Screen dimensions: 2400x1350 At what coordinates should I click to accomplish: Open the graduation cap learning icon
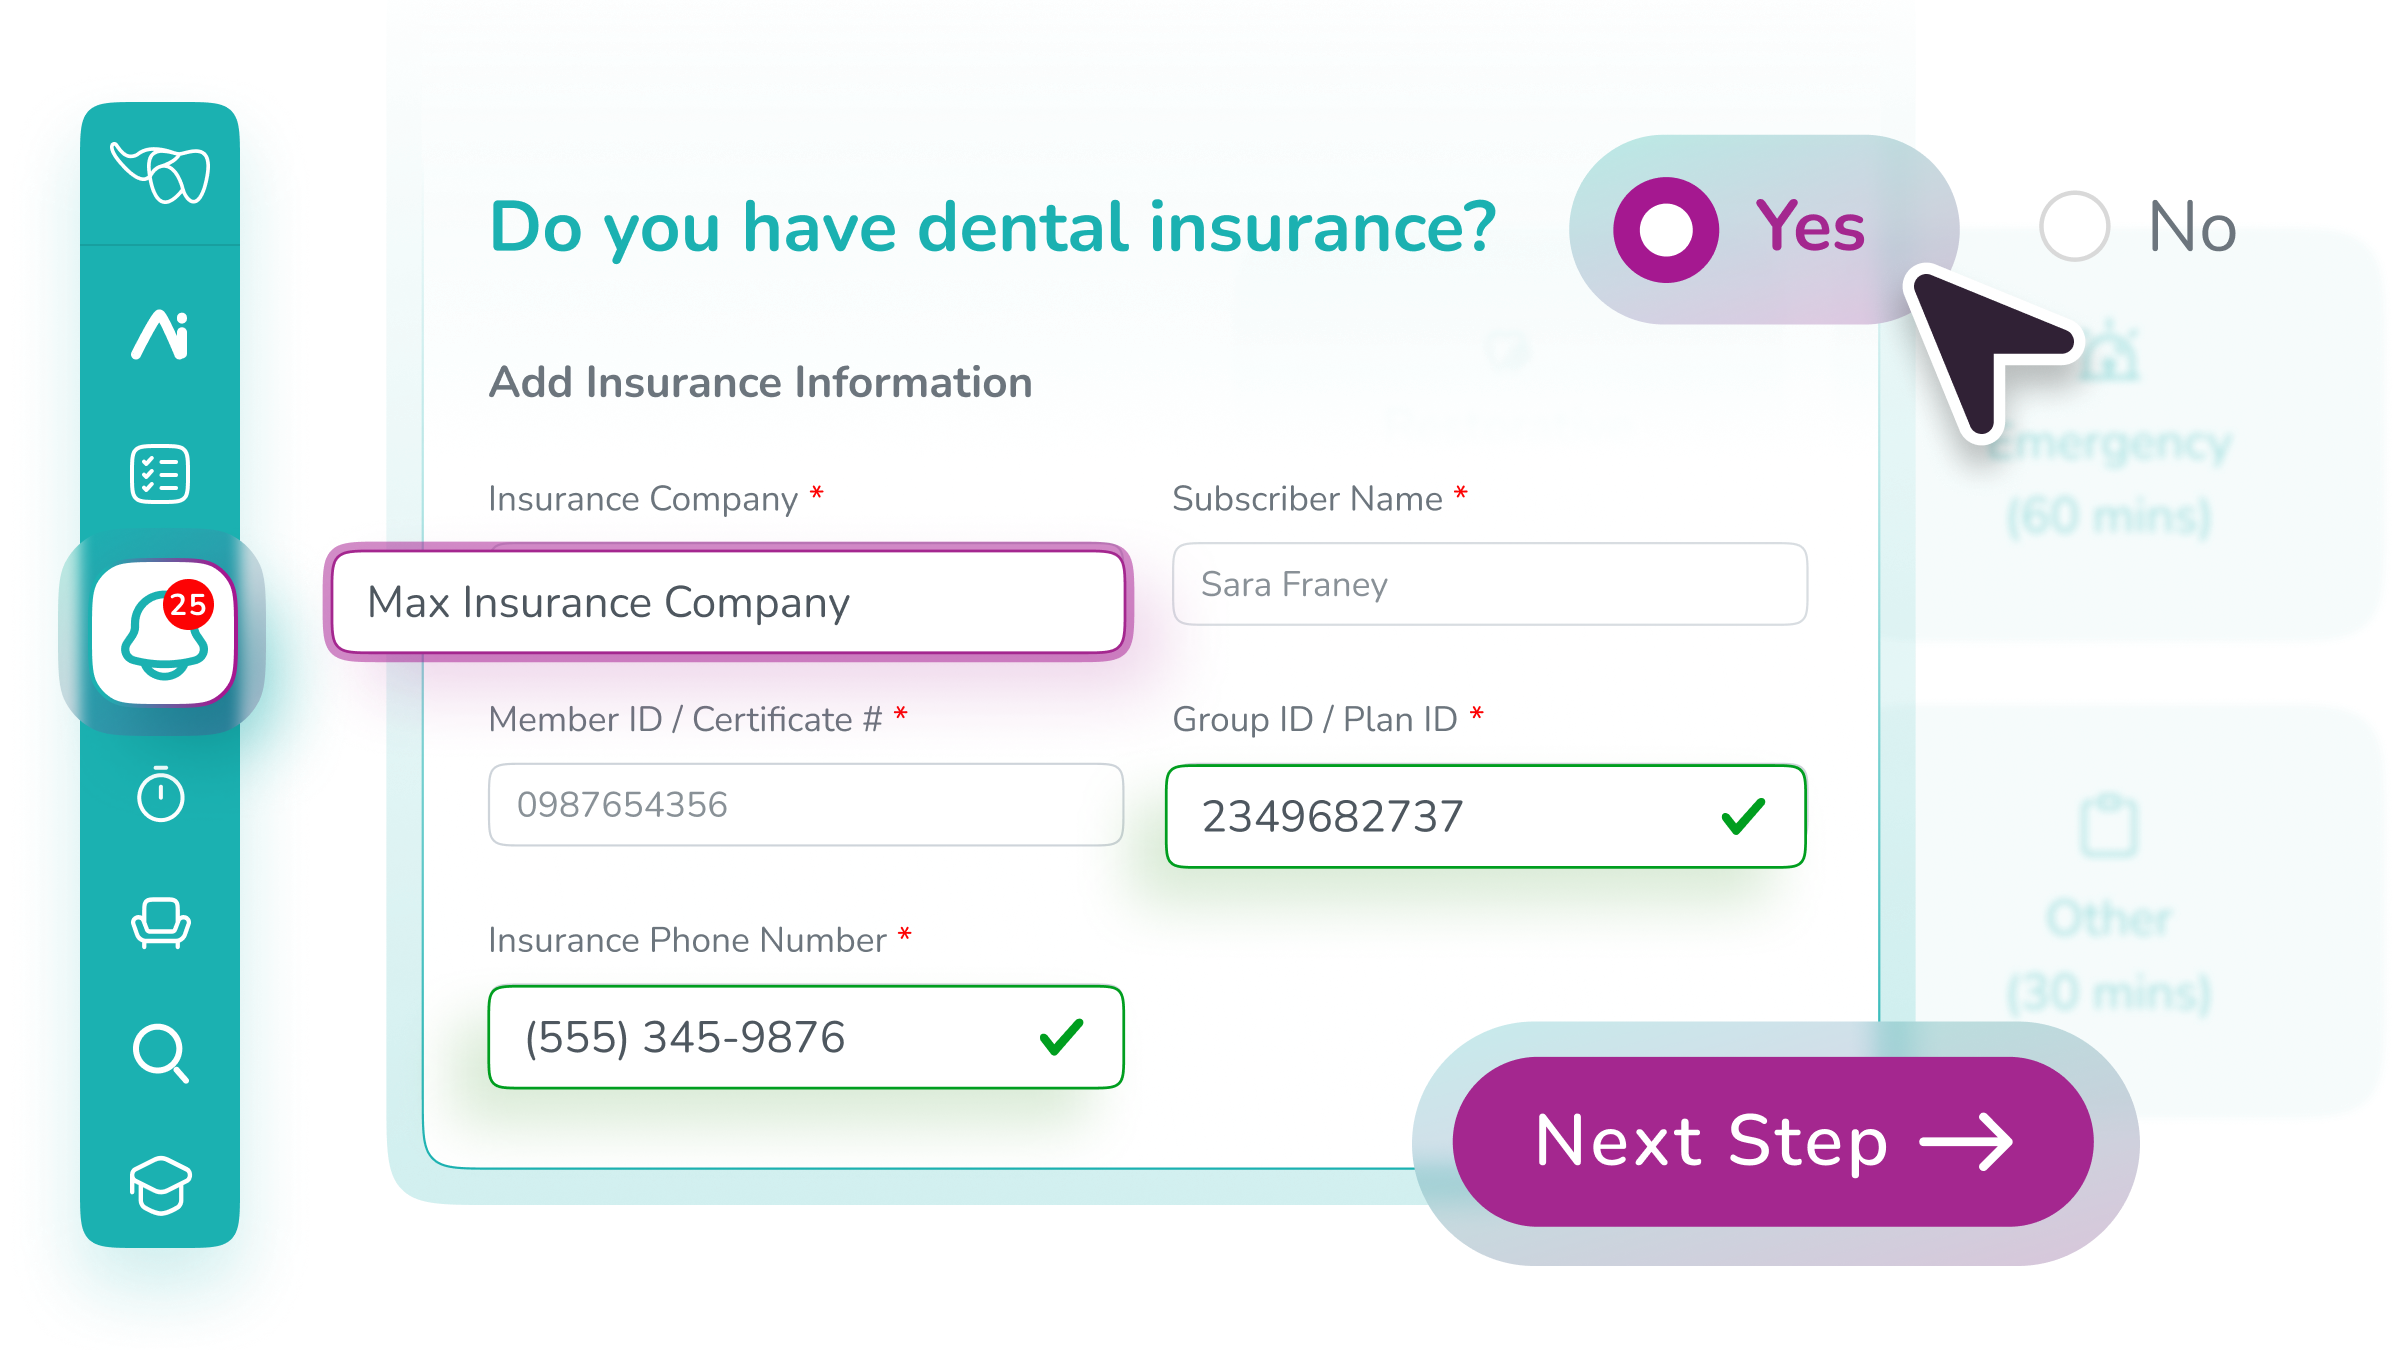160,1185
